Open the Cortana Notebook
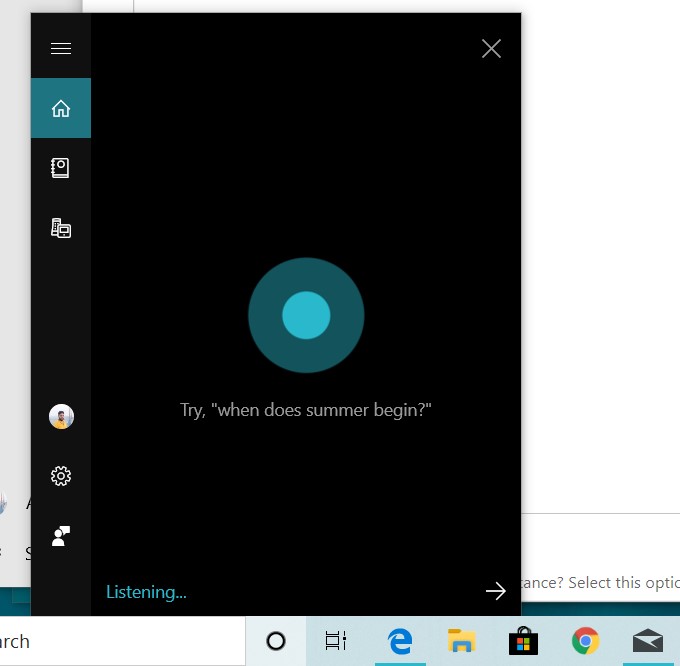The width and height of the screenshot is (680, 666). click(x=60, y=168)
